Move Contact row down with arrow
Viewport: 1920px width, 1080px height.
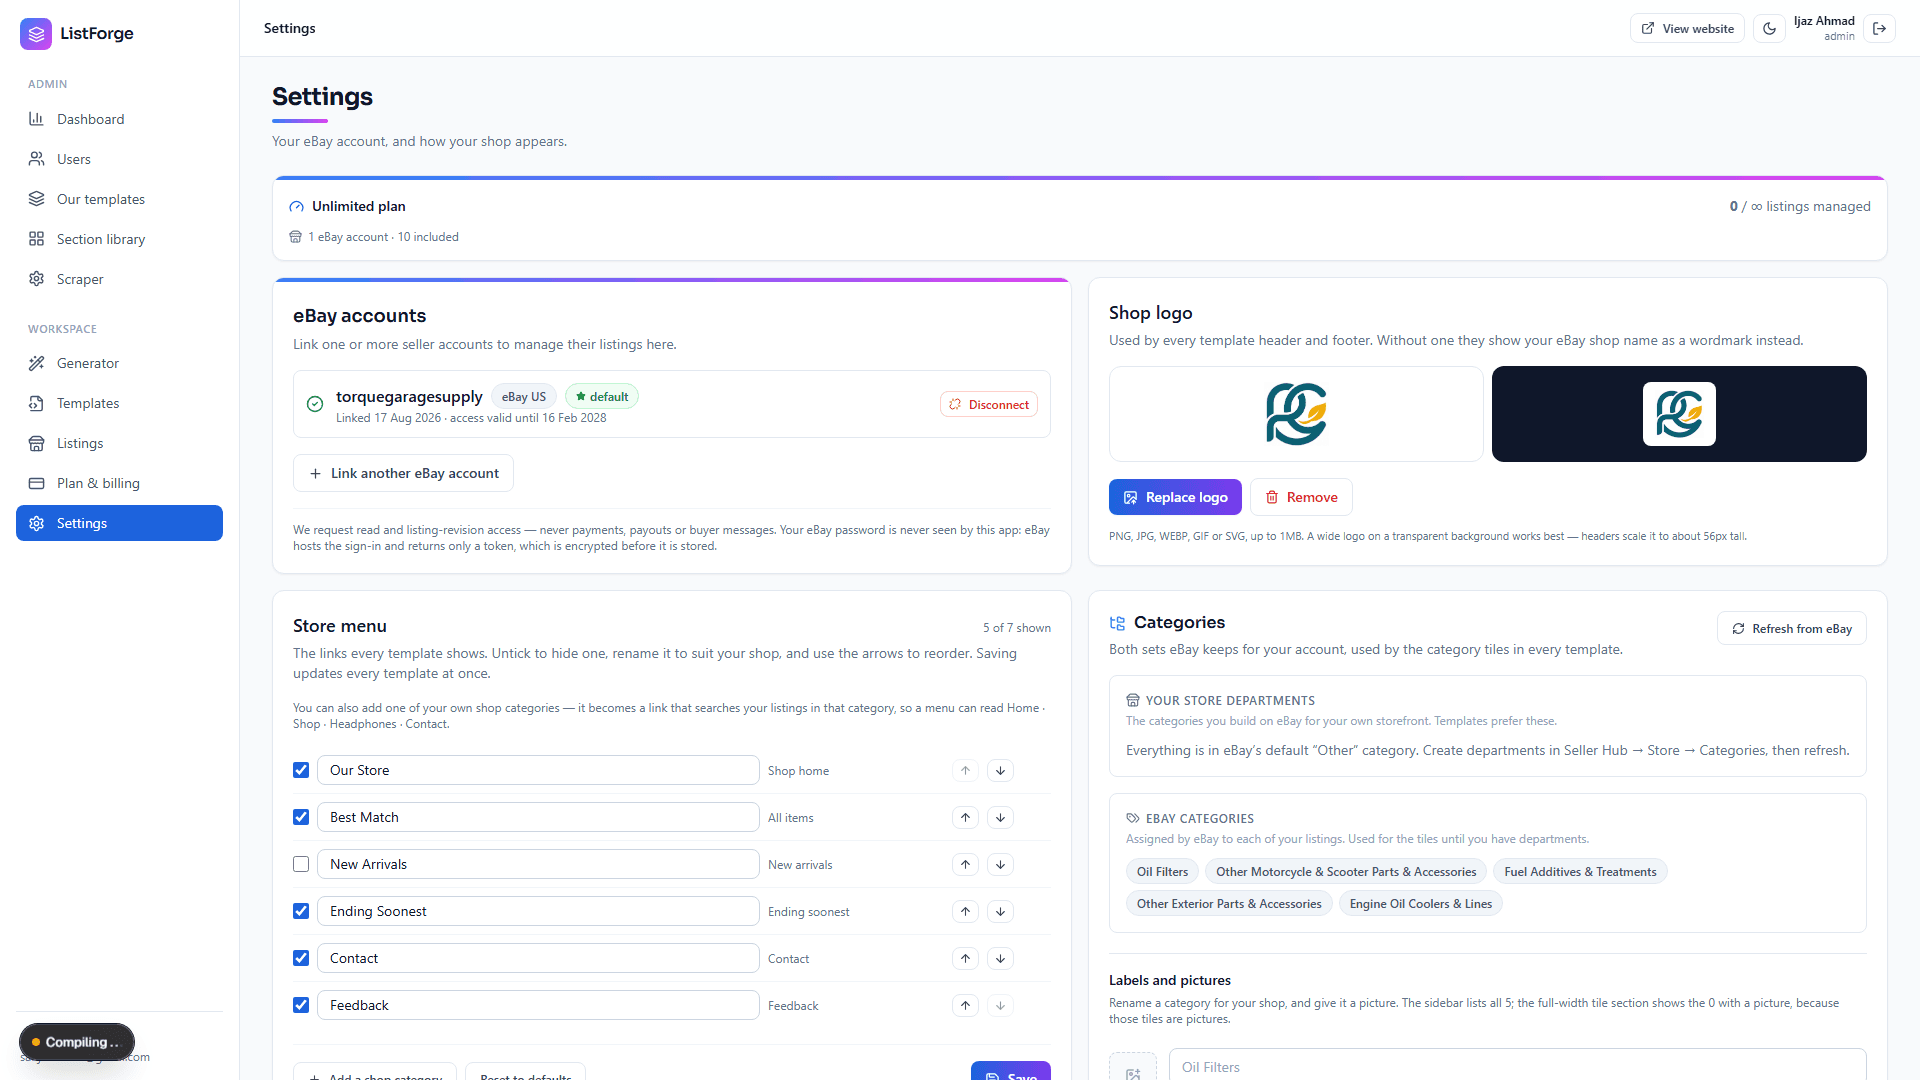tap(1000, 959)
